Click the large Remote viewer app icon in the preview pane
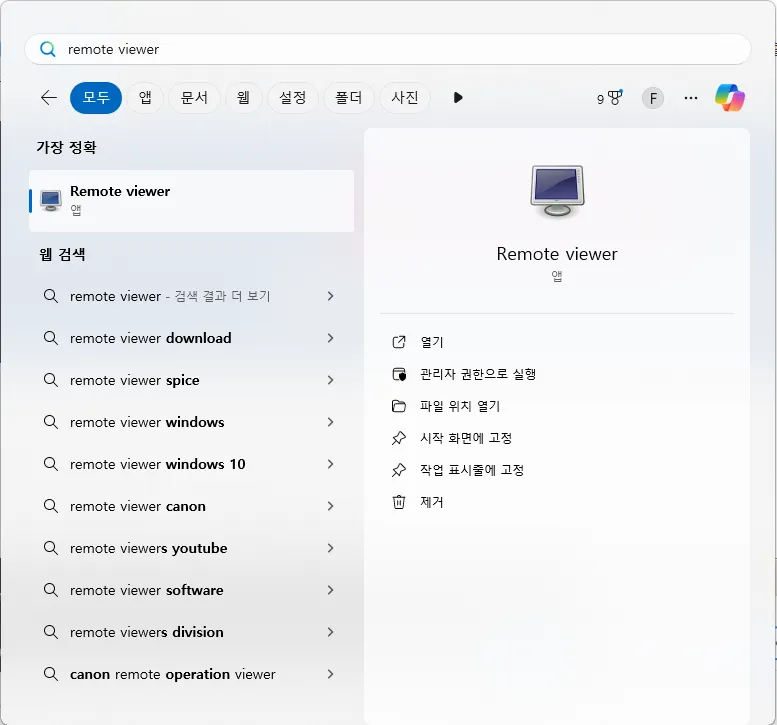The height and width of the screenshot is (725, 777). point(557,191)
